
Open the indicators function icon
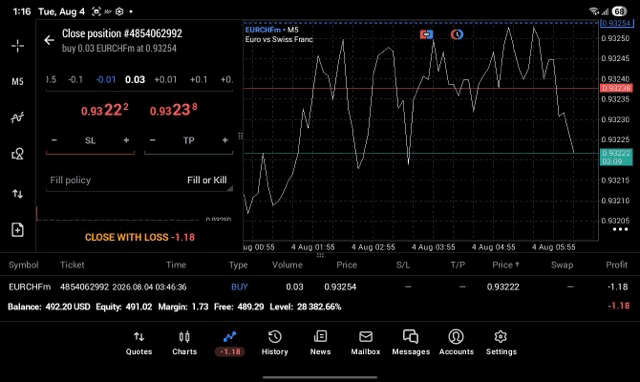click(x=18, y=118)
